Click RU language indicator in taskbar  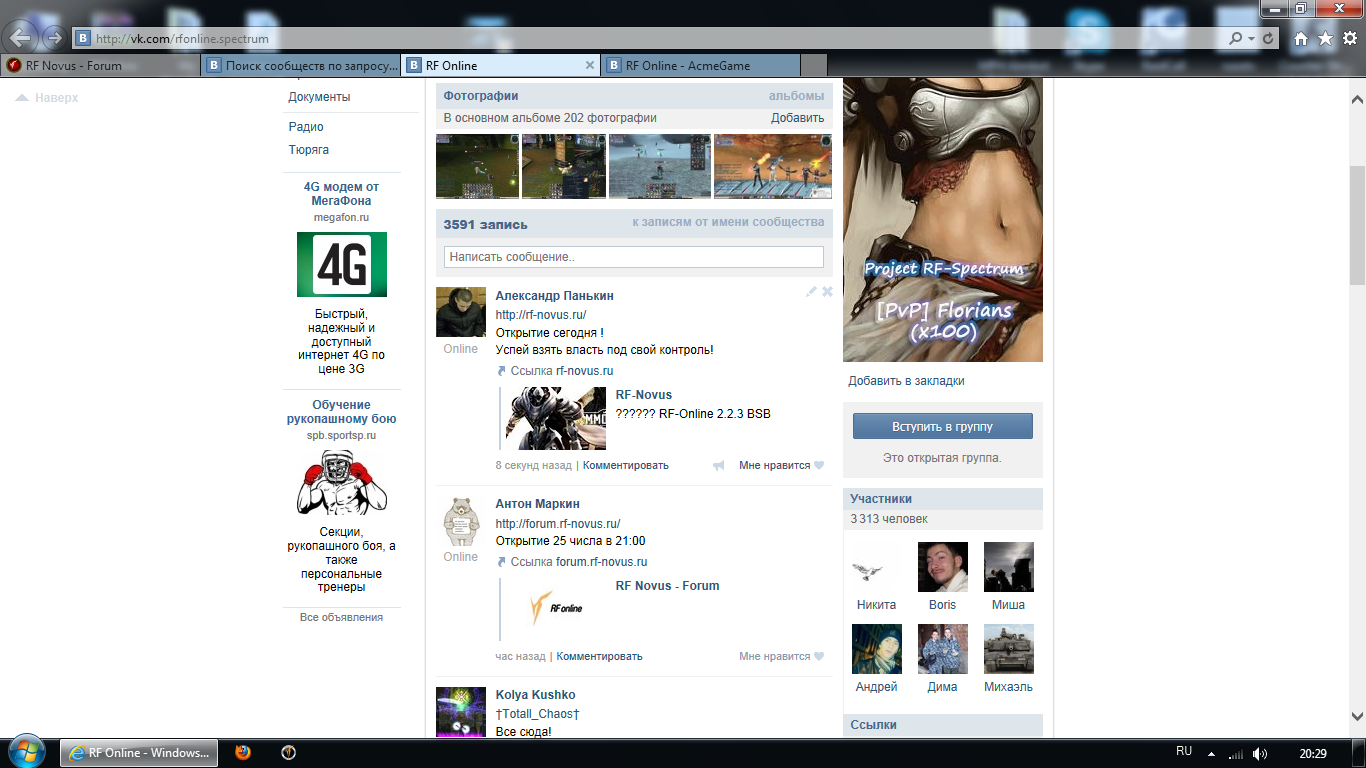(1184, 751)
